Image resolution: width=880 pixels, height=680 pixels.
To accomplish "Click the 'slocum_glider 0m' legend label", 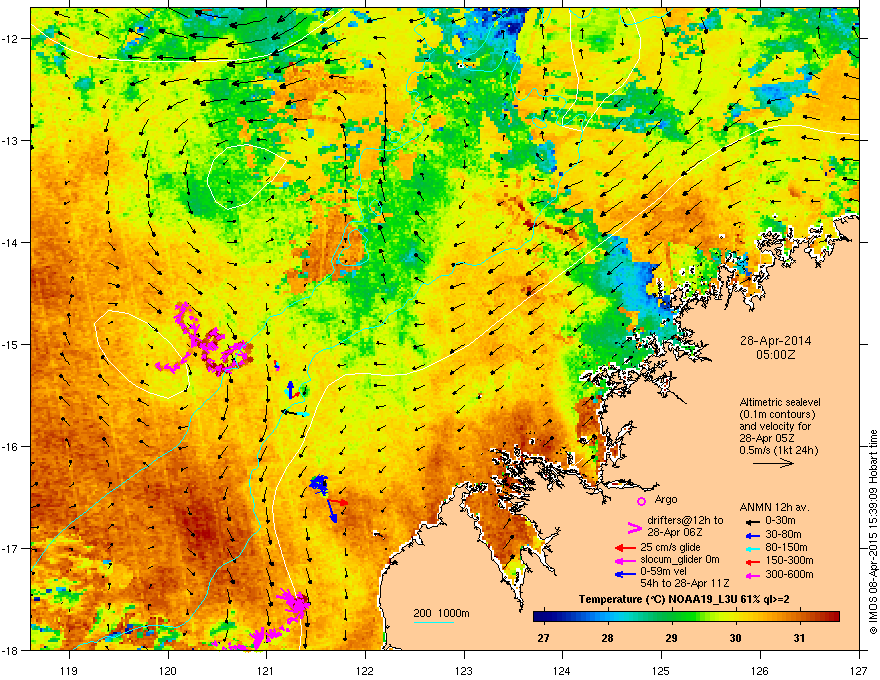I will (680, 560).
